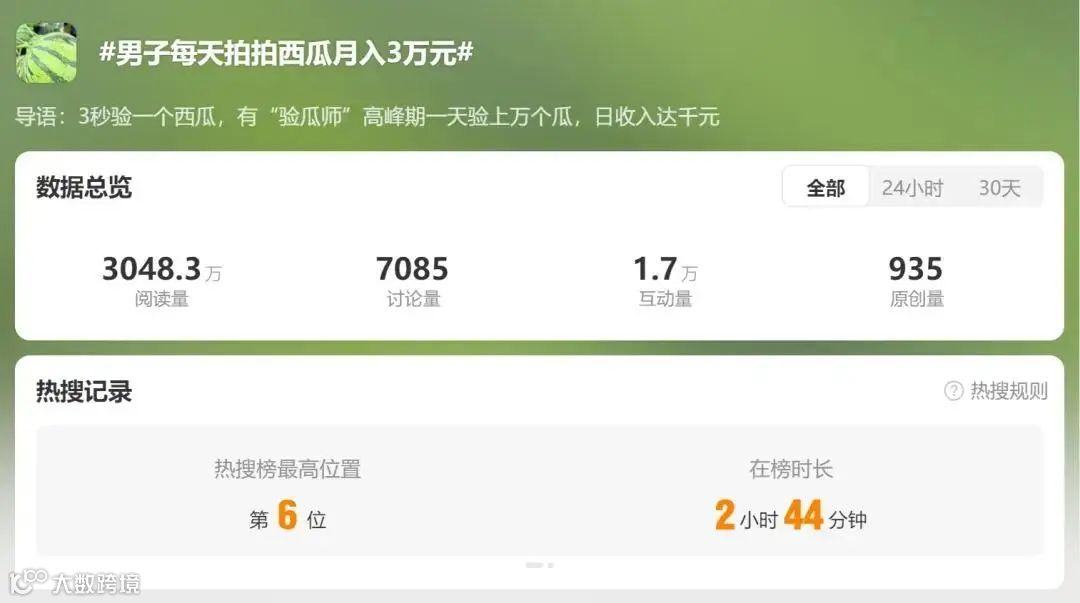Click the 大数跨境 watermark logo icon
Screen dimensions: 1080x603
point(28,582)
